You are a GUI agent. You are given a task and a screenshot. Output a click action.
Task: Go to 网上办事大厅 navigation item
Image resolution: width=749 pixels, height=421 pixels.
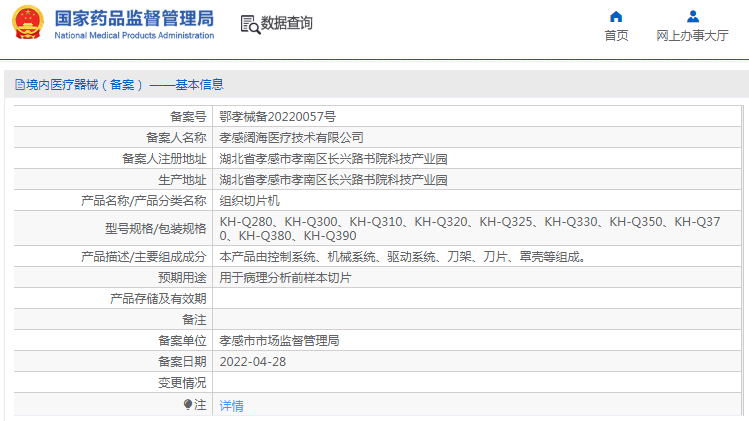pyautogui.click(x=692, y=36)
